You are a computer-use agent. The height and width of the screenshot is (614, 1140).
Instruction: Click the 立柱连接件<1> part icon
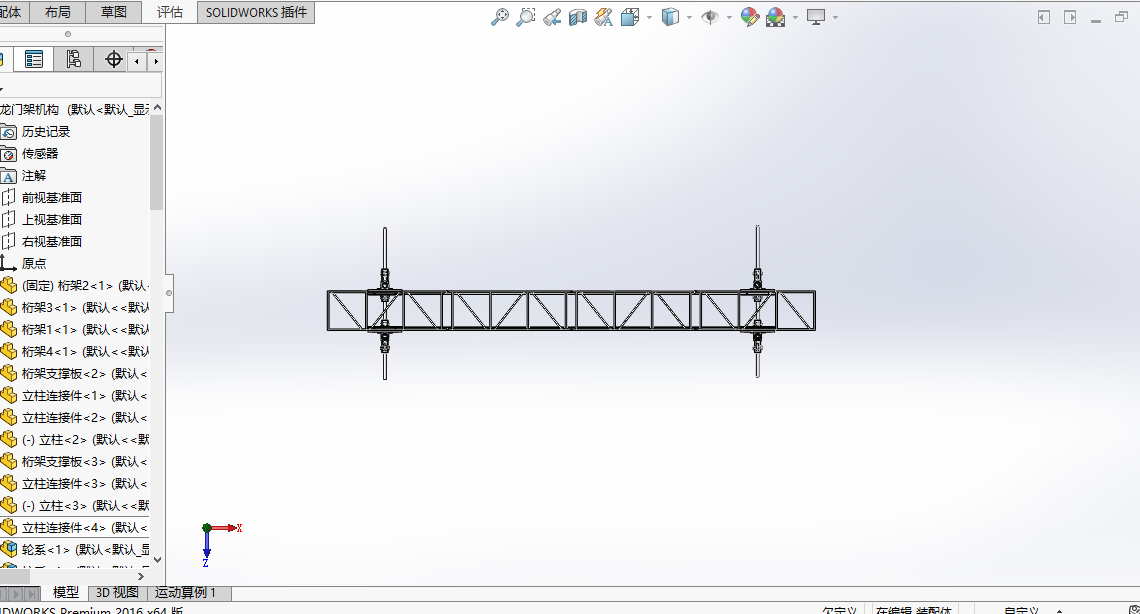point(8,395)
